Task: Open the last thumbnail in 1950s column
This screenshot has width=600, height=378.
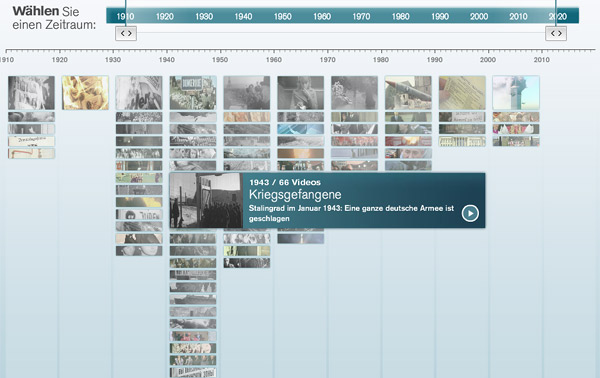Action: point(247,263)
